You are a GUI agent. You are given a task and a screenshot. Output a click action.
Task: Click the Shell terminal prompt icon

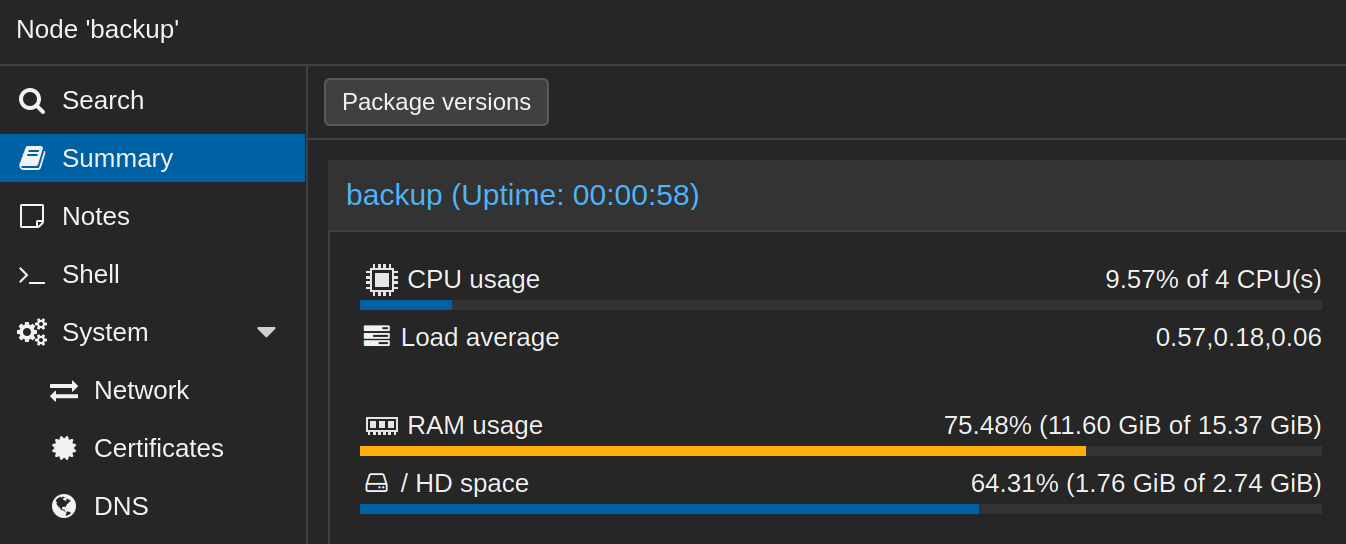pos(32,275)
